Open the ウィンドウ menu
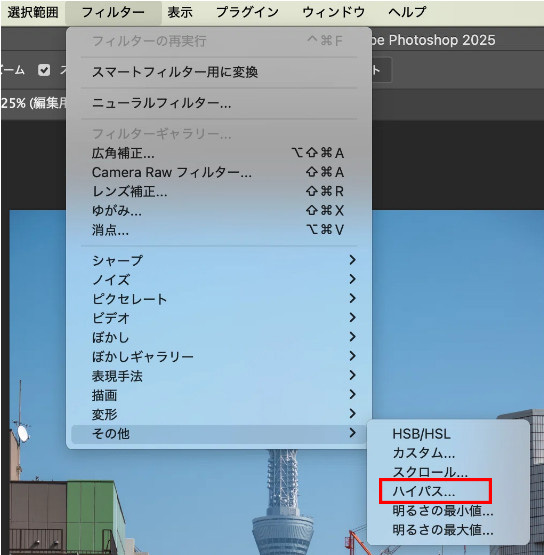 pyautogui.click(x=334, y=12)
